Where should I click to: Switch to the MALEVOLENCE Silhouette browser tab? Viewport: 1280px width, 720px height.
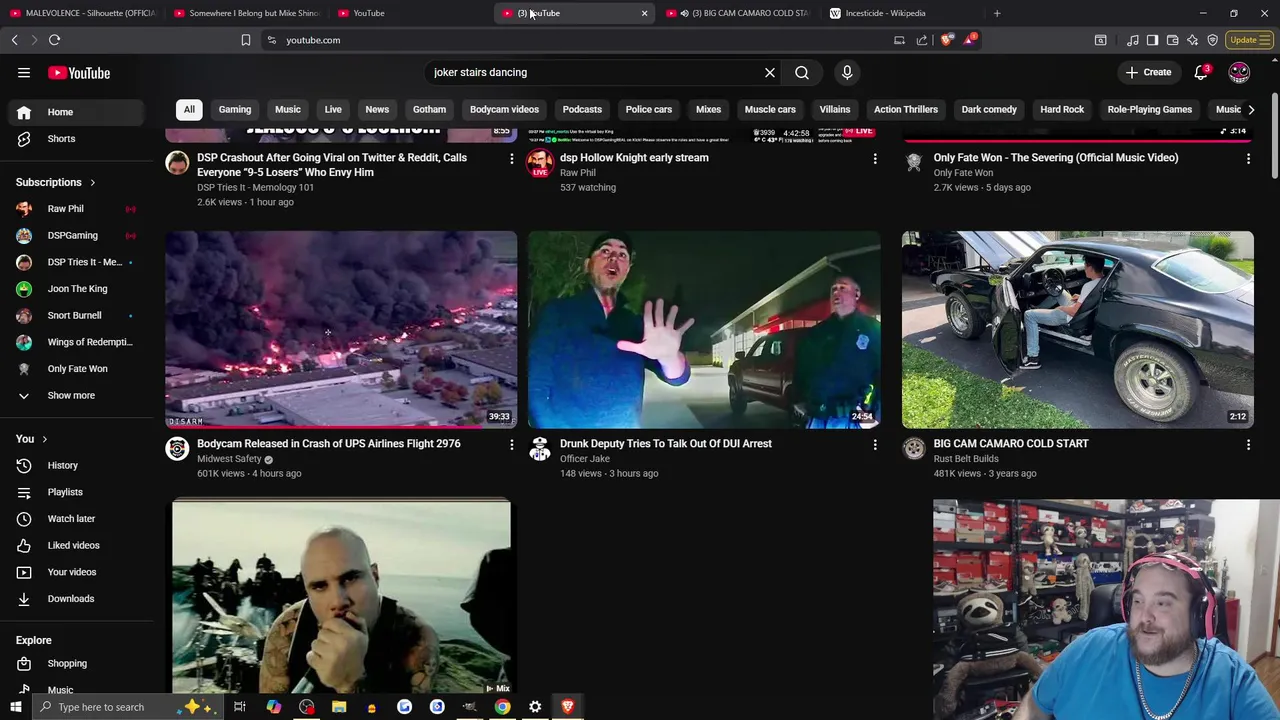(x=82, y=13)
